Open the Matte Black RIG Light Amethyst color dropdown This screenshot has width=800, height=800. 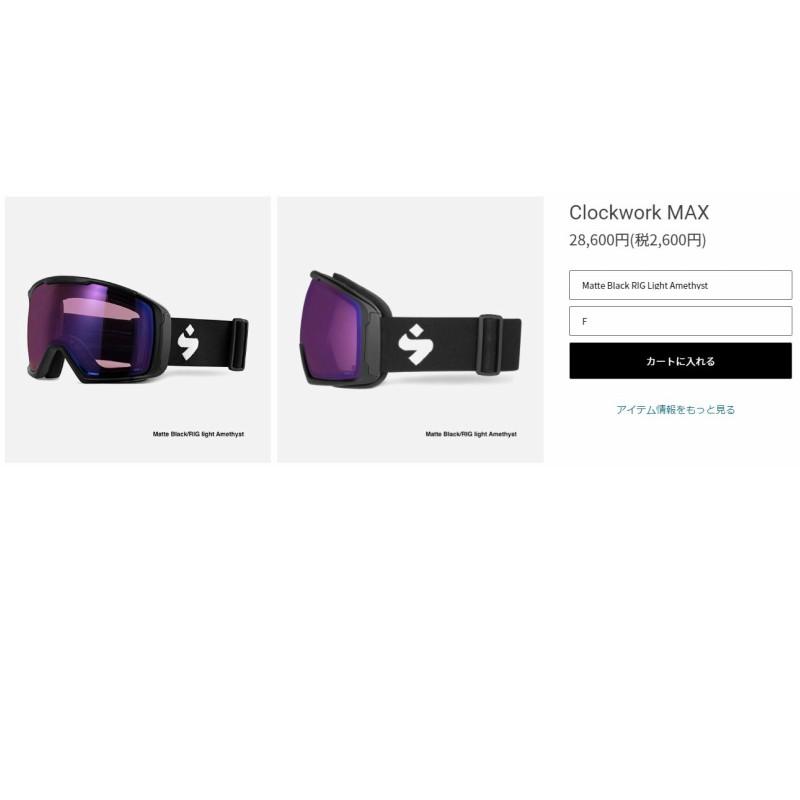click(680, 285)
